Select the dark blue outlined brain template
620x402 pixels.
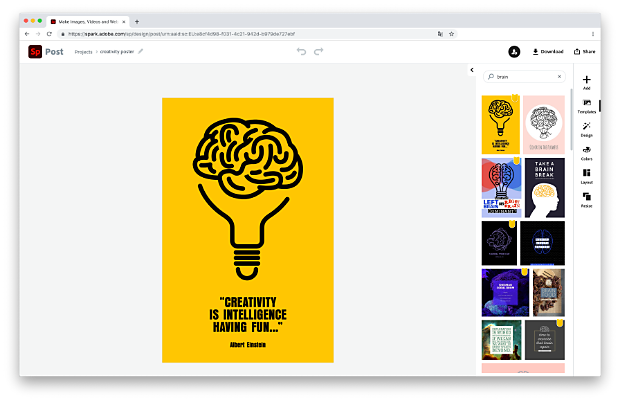coord(542,243)
